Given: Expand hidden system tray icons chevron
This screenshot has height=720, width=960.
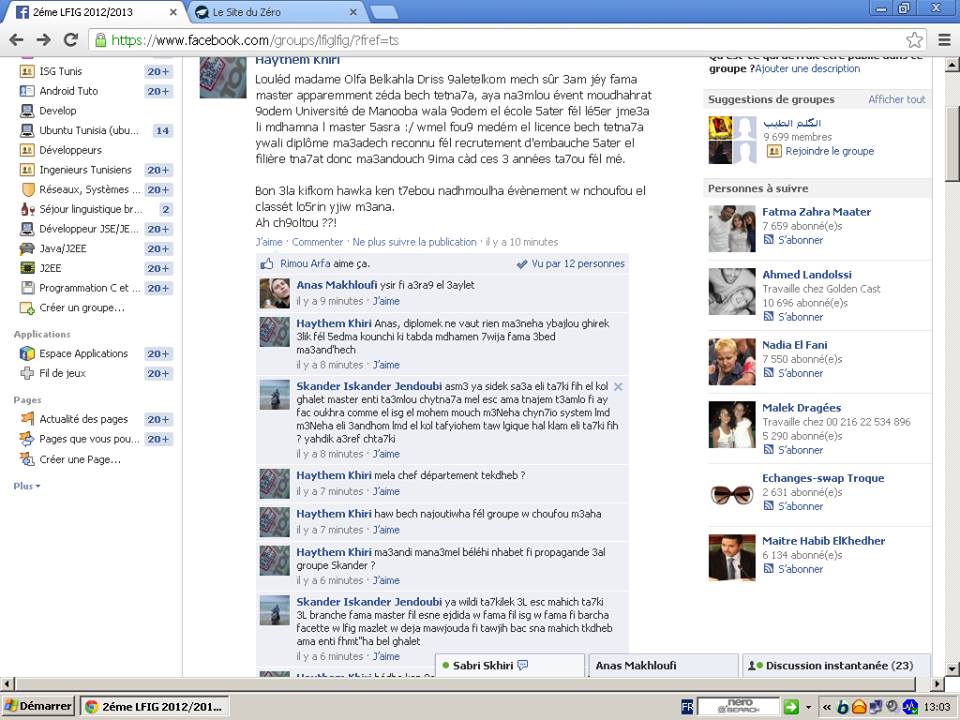Looking at the screenshot, I should (x=827, y=707).
